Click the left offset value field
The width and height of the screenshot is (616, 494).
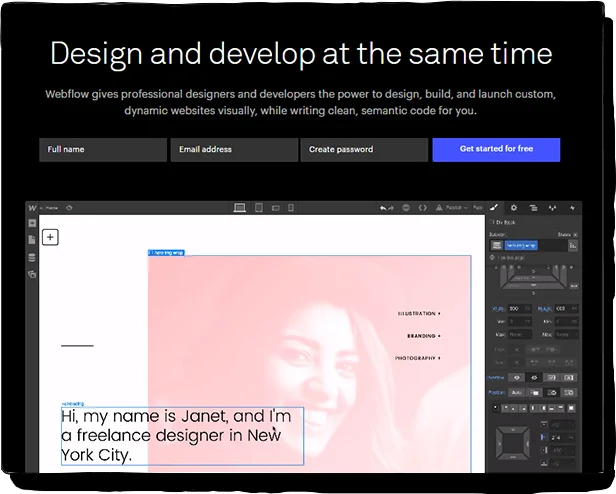click(x=562, y=437)
